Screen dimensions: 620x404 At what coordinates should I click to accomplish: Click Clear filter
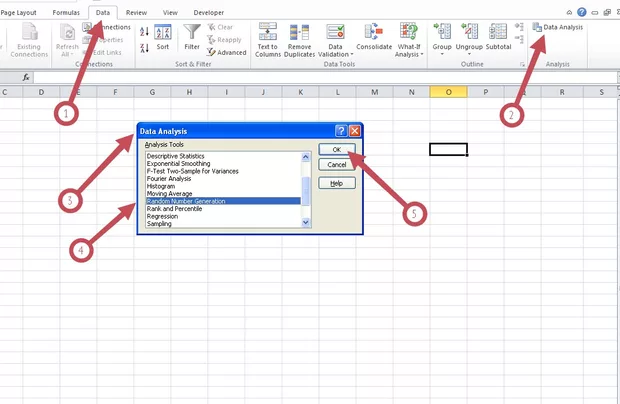[221, 27]
